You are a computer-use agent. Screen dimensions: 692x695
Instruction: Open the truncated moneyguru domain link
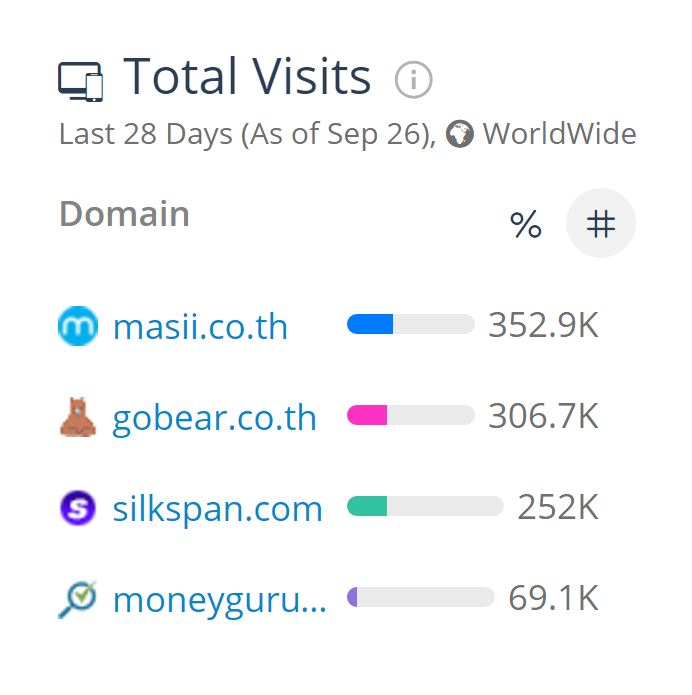[219, 600]
